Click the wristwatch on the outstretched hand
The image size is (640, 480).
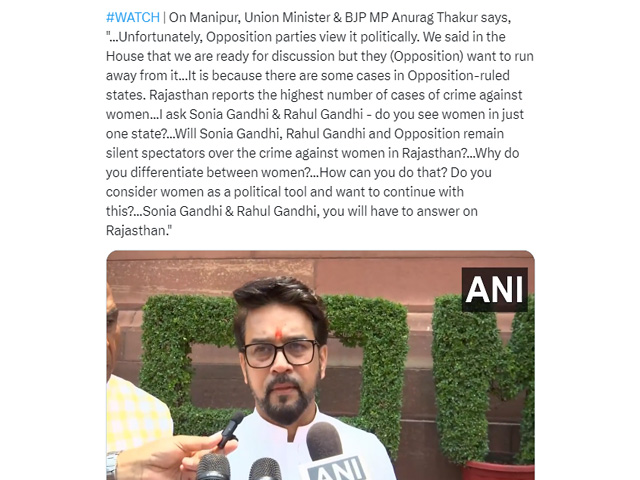pyautogui.click(x=112, y=465)
